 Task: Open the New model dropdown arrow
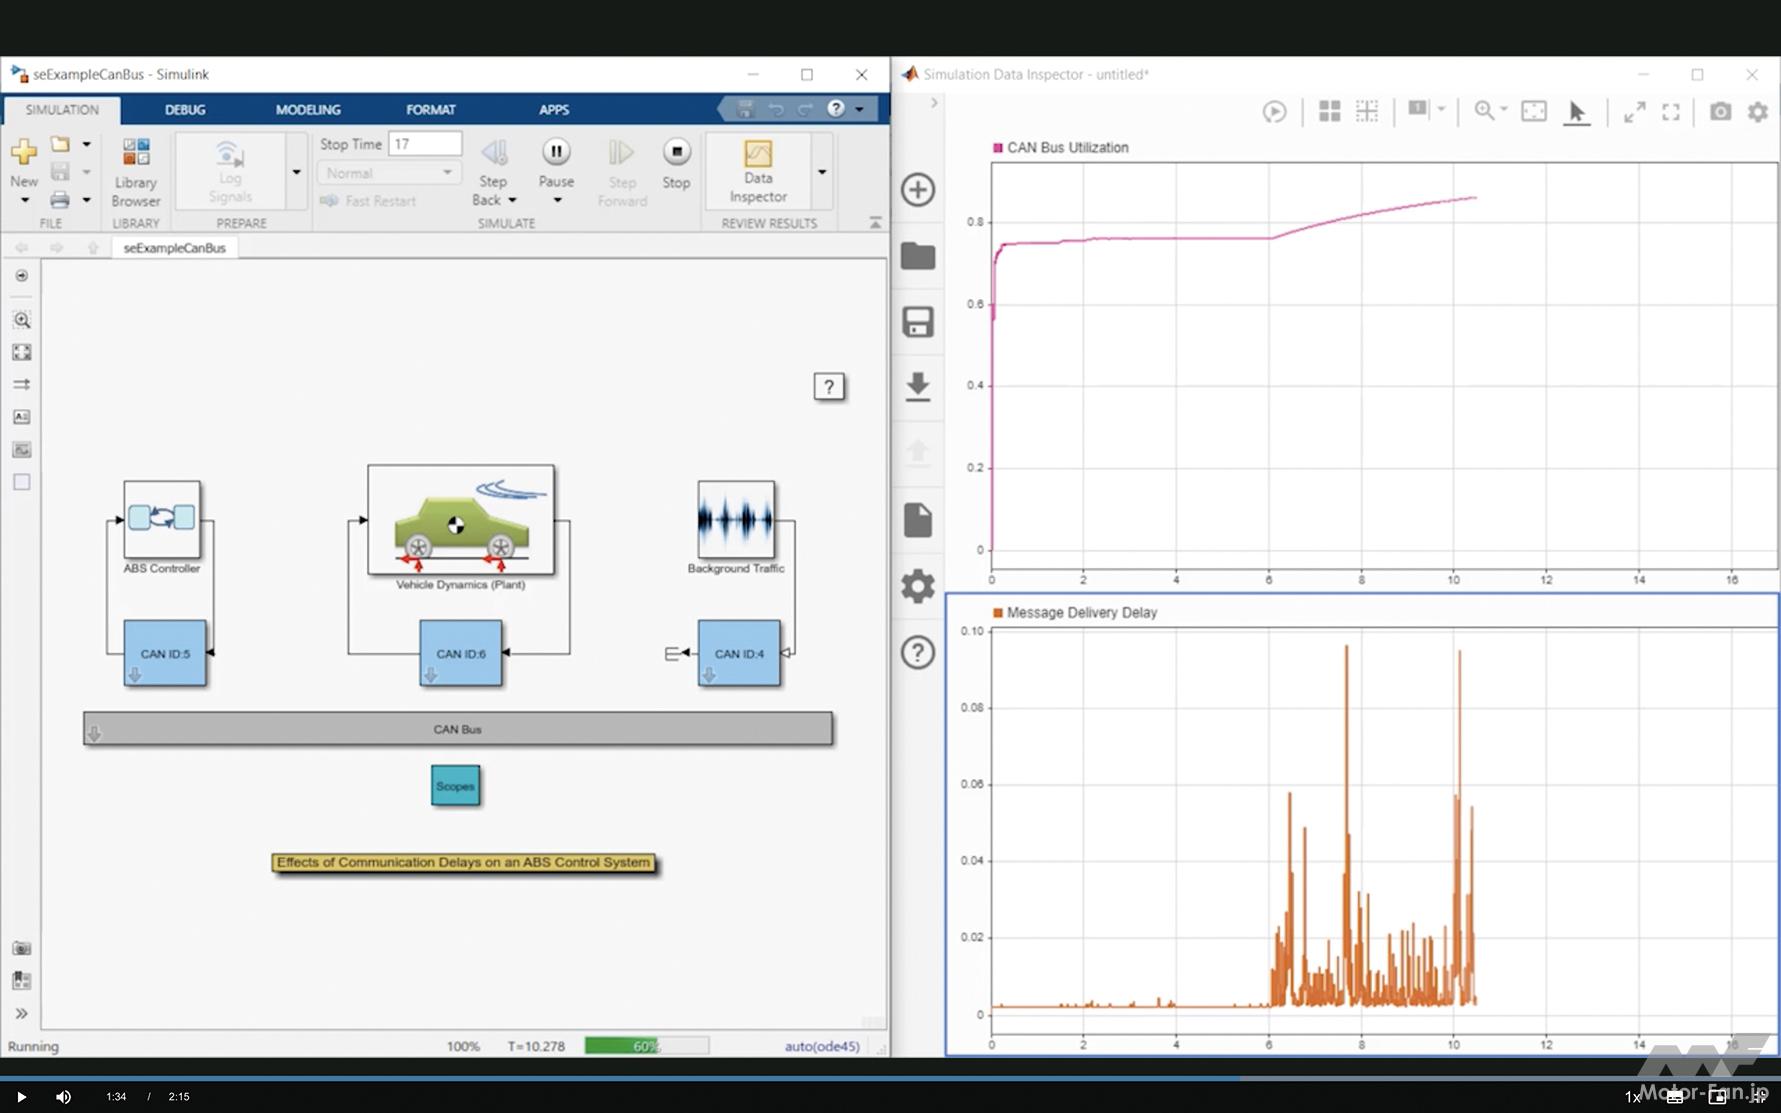tap(24, 201)
